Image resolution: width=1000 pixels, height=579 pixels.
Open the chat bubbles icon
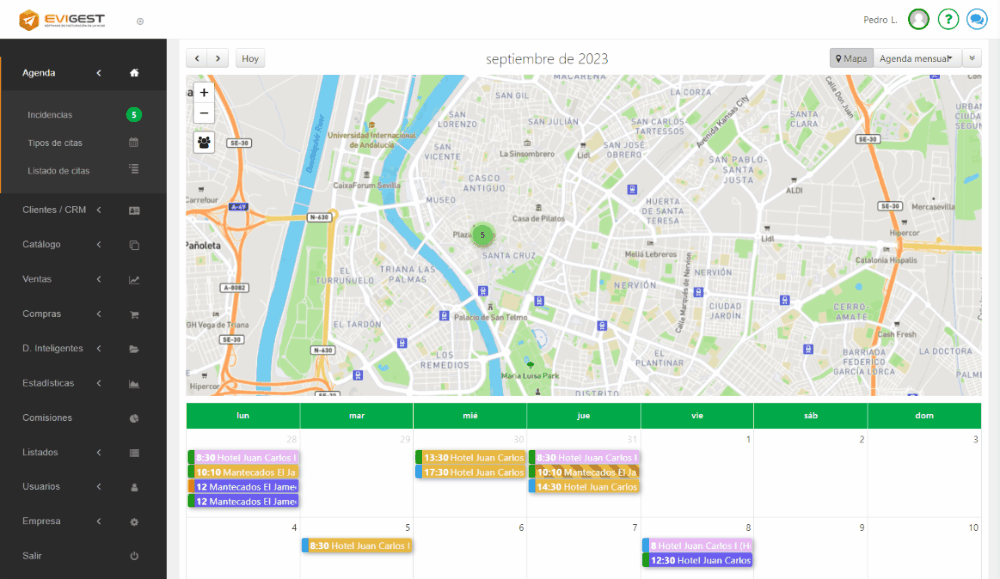[x=976, y=19]
